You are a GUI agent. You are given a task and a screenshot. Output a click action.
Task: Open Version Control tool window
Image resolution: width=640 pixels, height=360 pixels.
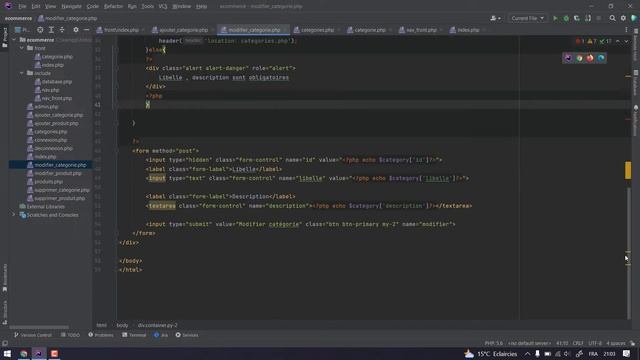(x=33, y=335)
